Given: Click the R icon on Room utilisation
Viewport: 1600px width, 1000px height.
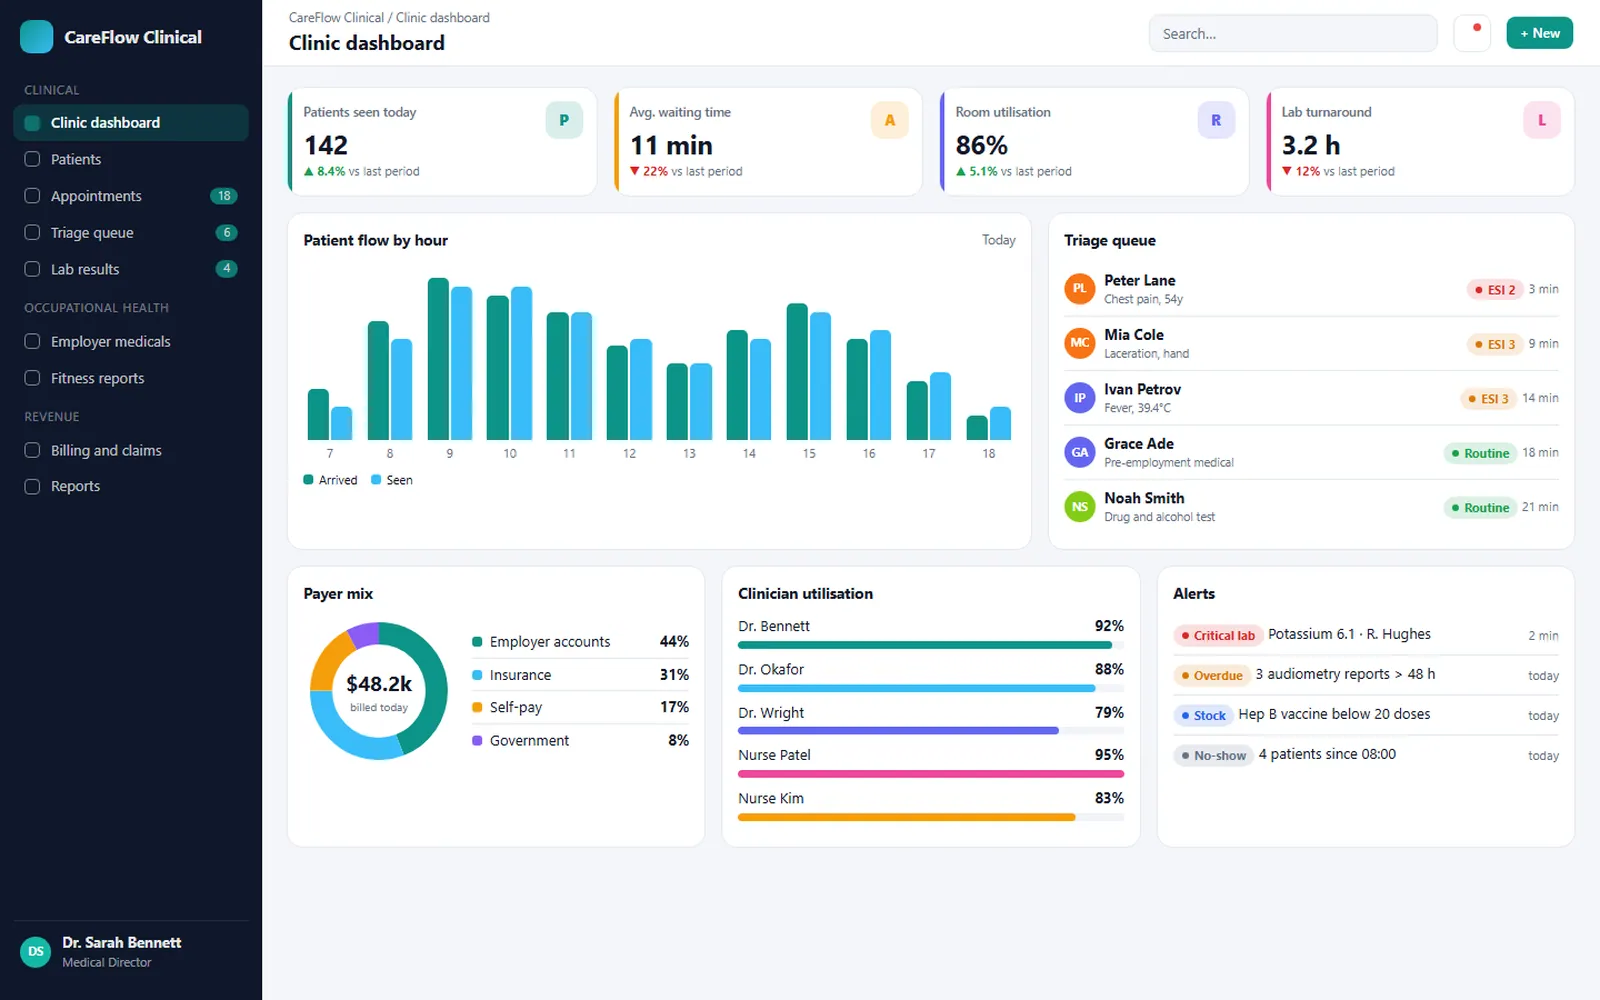Looking at the screenshot, I should click(1216, 120).
